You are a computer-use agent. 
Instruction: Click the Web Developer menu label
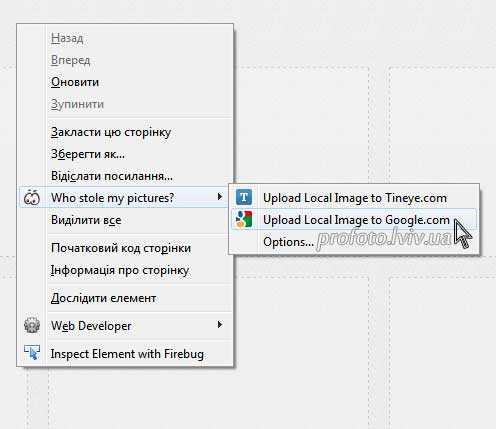point(91,326)
